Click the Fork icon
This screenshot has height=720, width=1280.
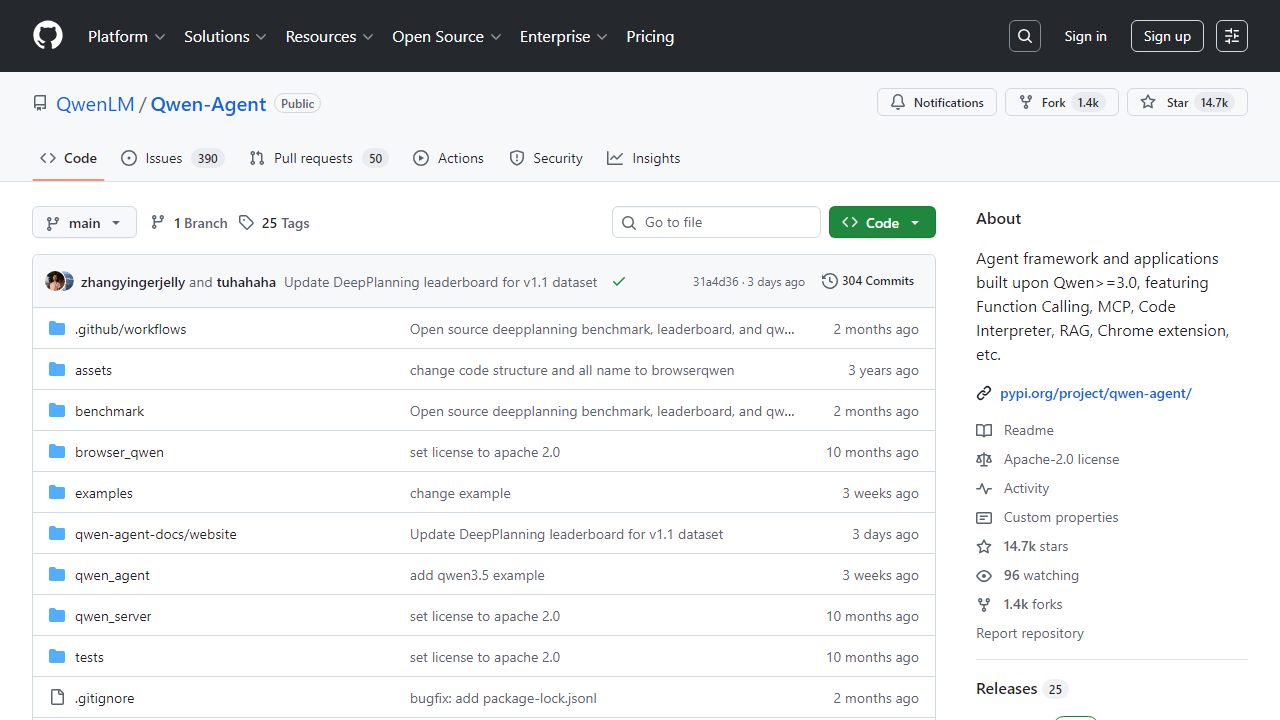(1026, 102)
